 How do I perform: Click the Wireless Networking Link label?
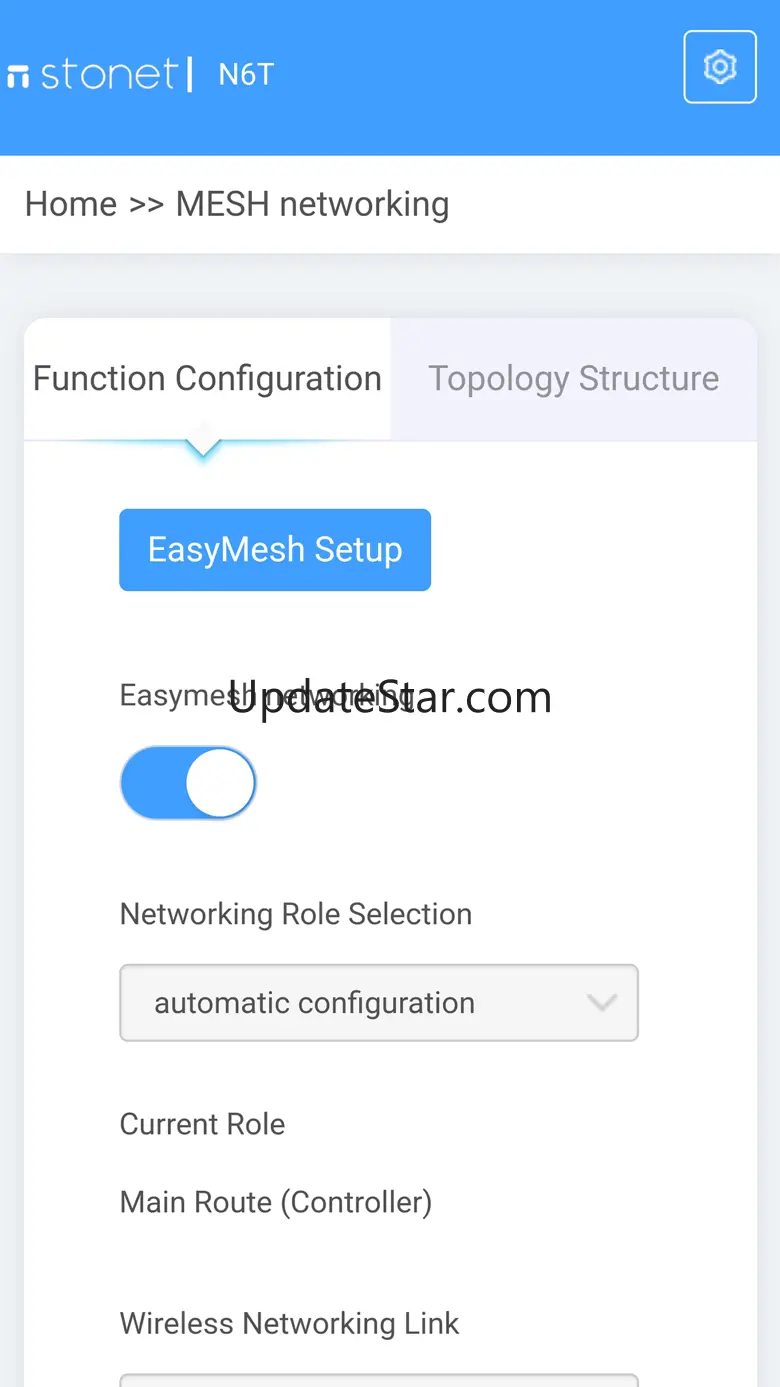[289, 1324]
